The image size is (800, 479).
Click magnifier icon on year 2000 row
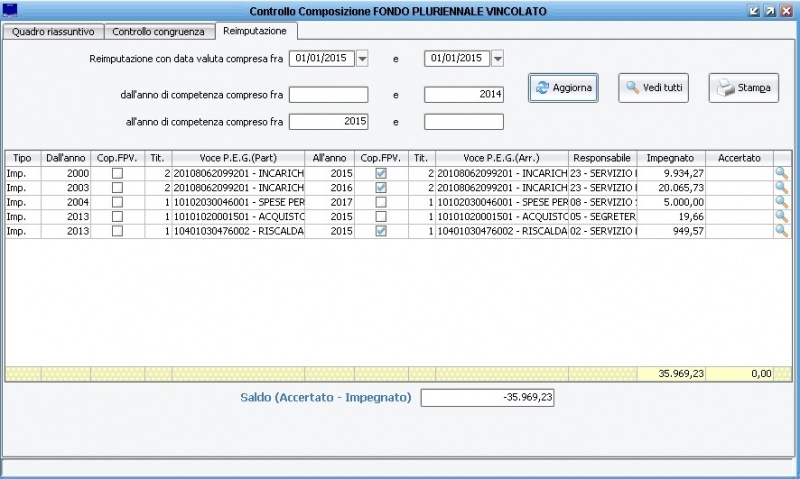[x=781, y=173]
